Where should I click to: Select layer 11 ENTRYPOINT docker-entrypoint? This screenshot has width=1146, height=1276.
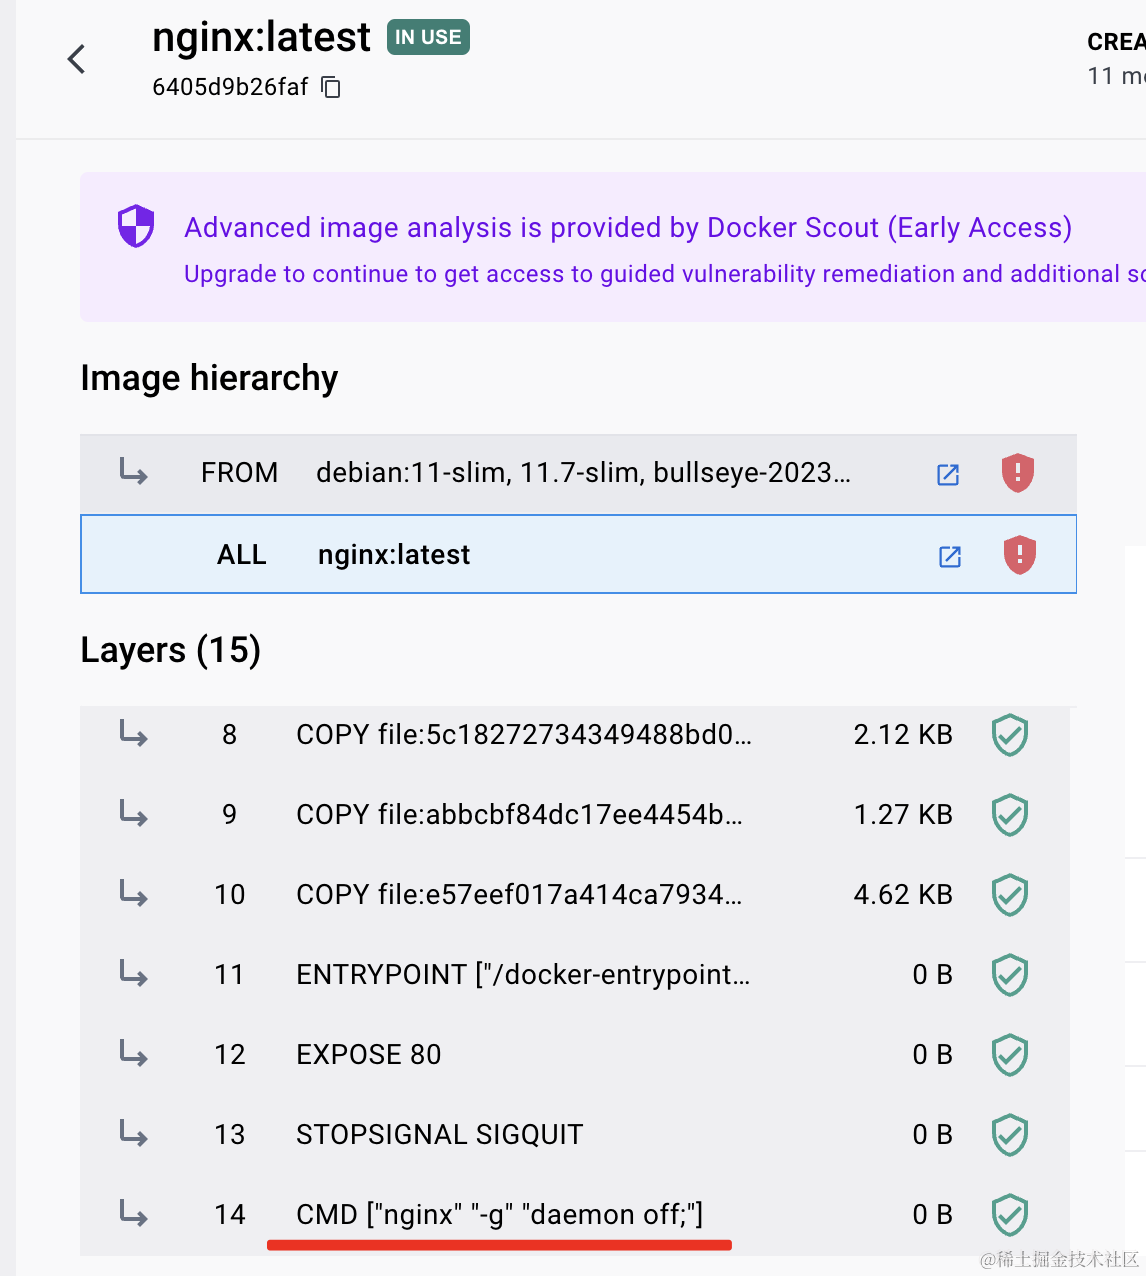[523, 975]
